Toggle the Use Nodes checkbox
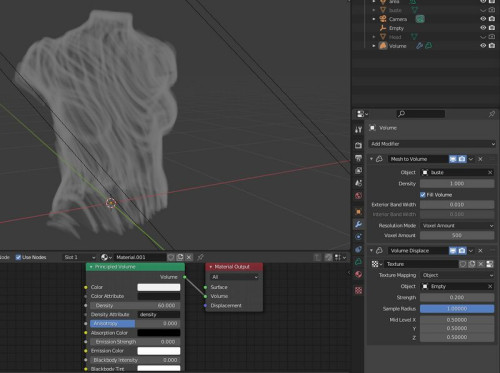 tap(19, 257)
